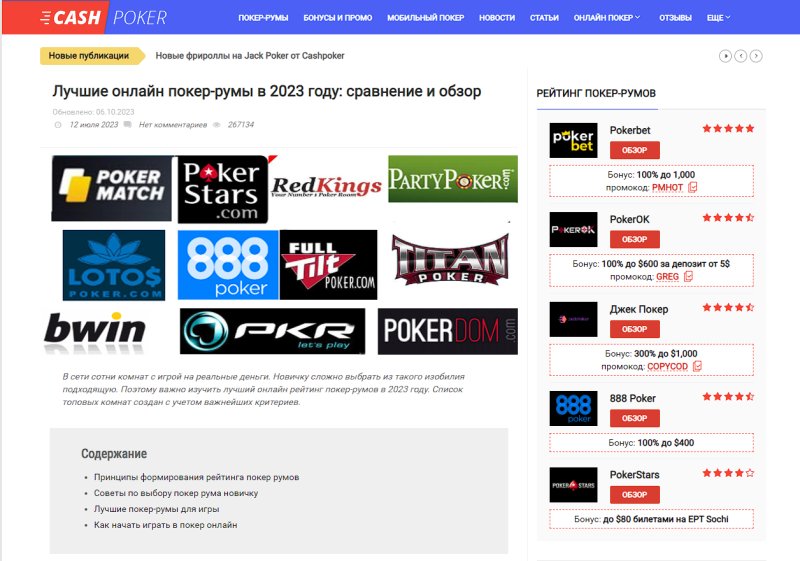Click ОБЗОР button for Джек Покер

tap(635, 329)
